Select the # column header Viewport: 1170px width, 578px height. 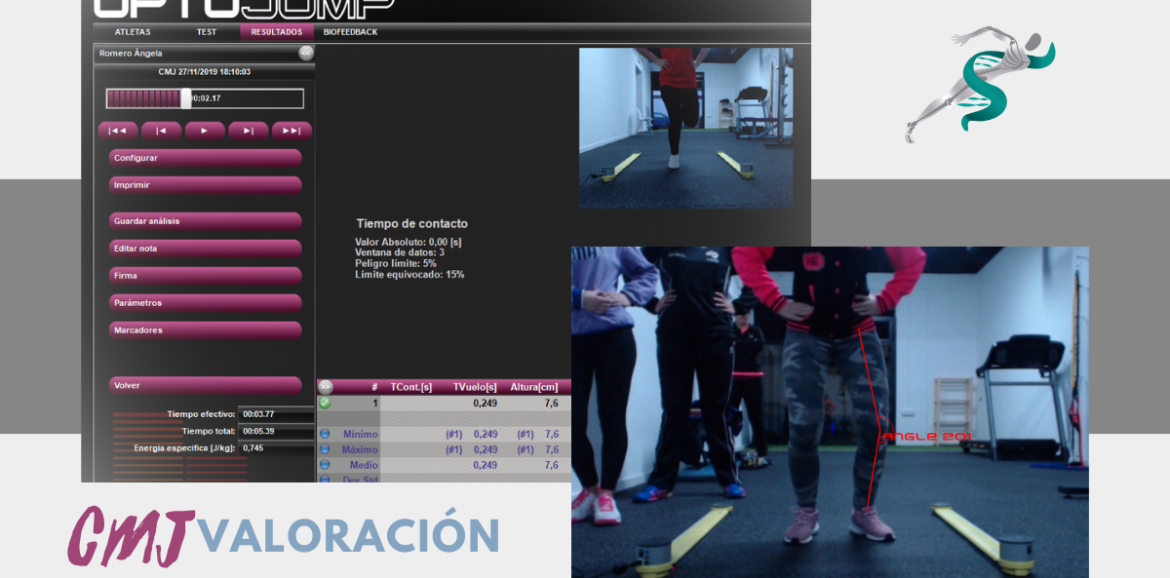[x=374, y=387]
